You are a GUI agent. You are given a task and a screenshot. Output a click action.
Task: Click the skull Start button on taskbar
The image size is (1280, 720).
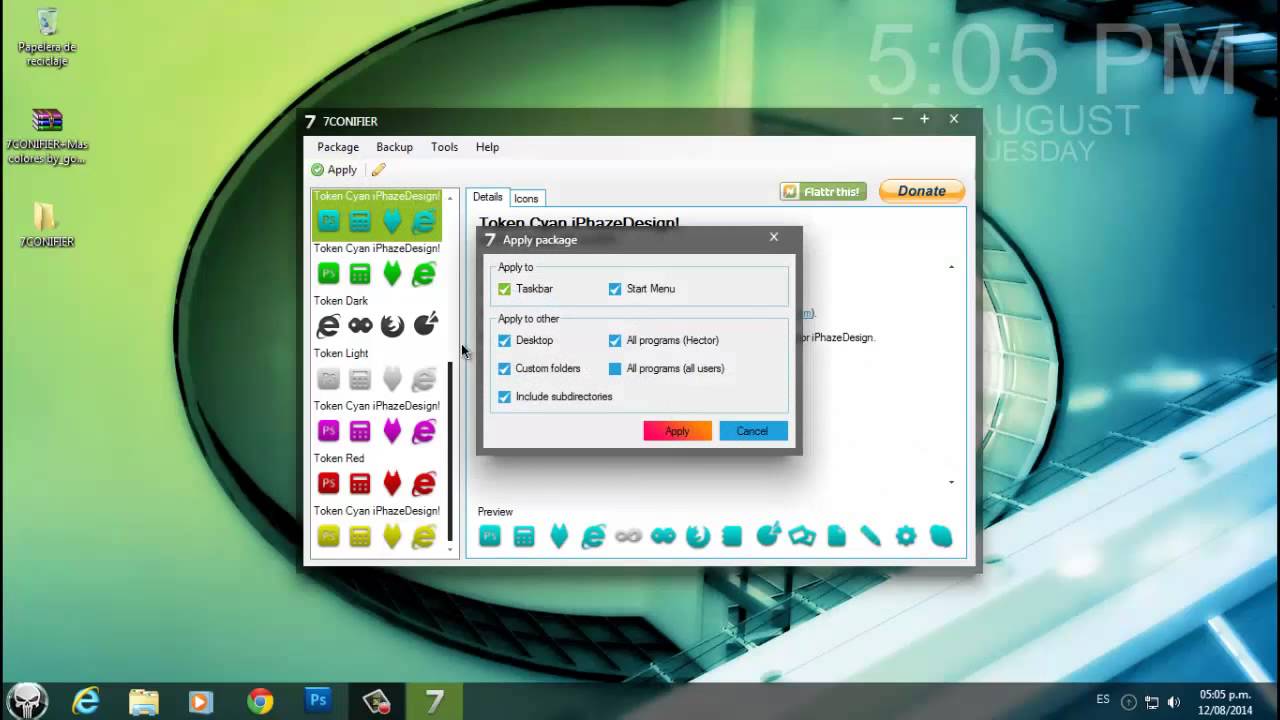pos(27,700)
